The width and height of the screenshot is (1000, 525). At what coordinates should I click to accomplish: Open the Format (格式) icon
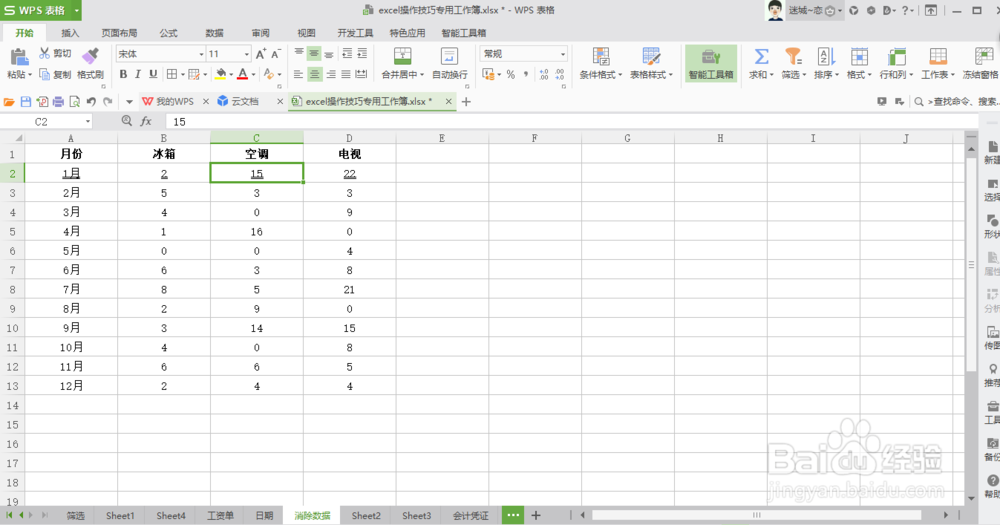(859, 56)
